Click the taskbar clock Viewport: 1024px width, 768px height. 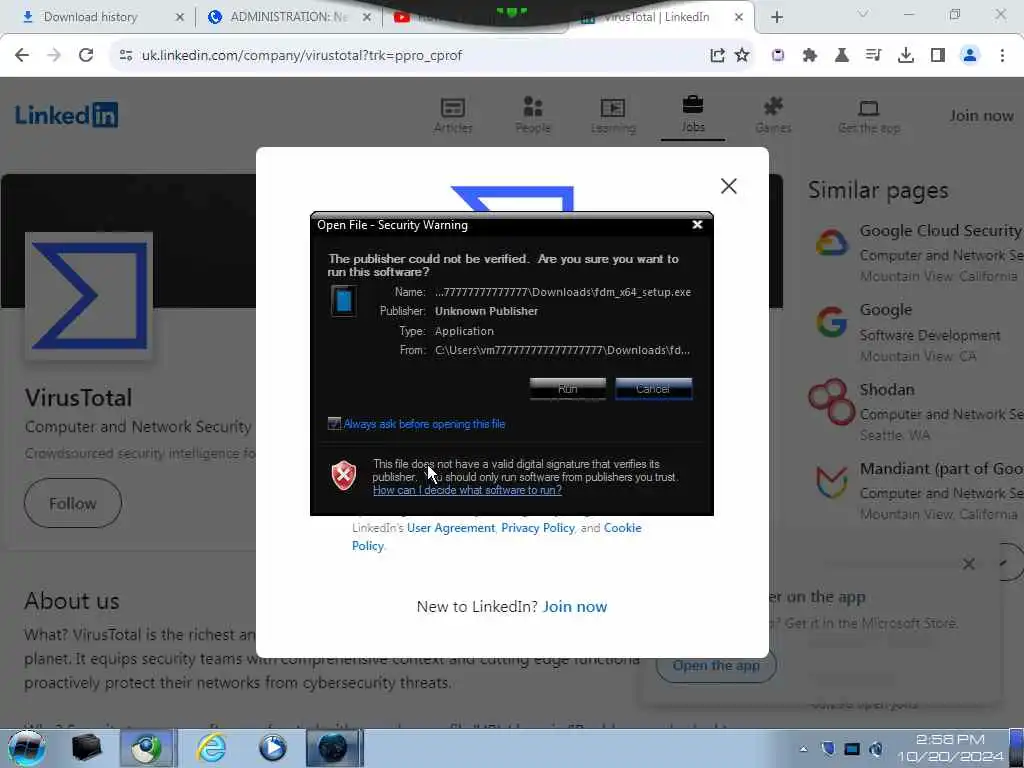coord(950,748)
